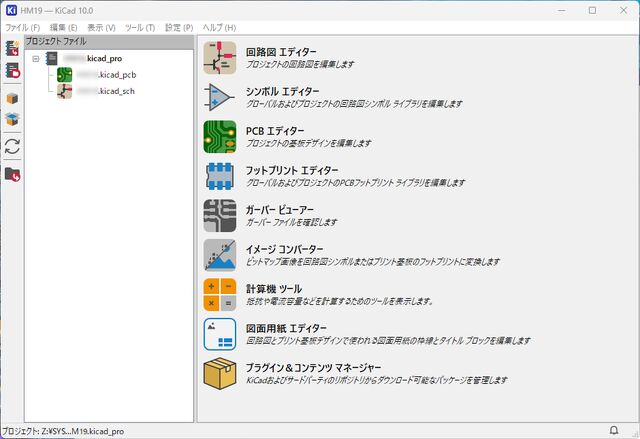Launch the Gerber Viewer gray icon

point(220,215)
